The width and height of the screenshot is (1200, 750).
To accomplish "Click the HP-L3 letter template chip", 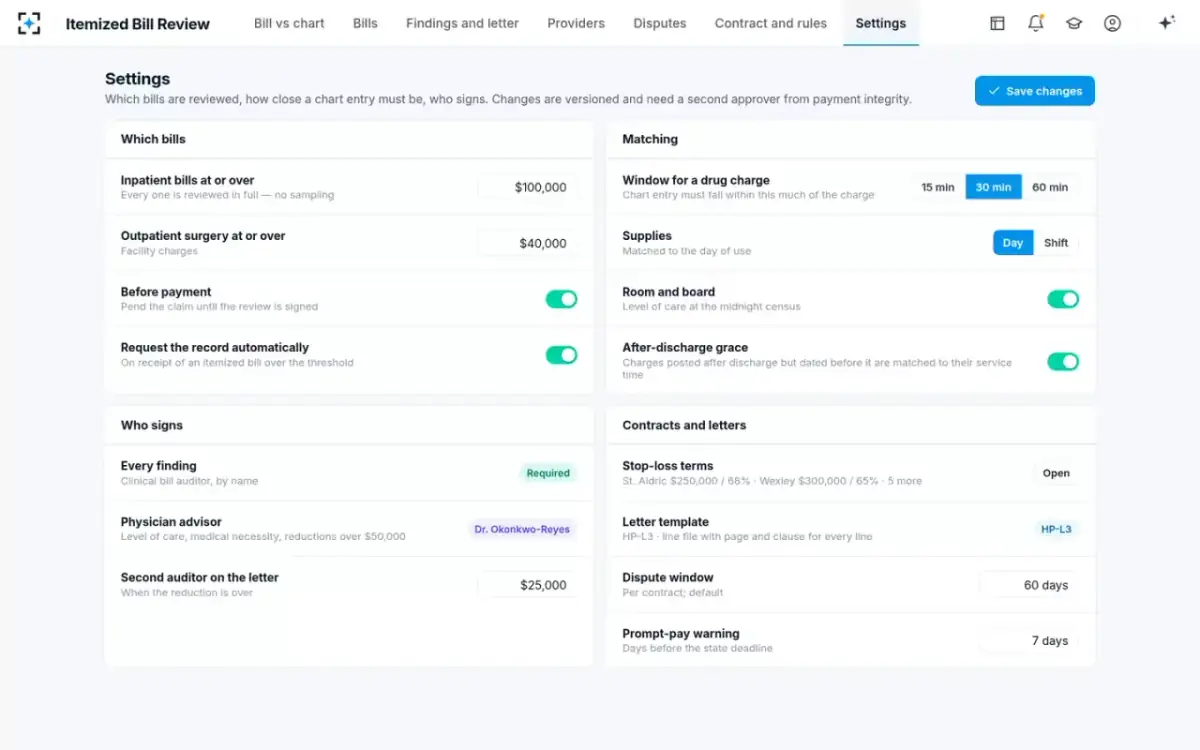I will pyautogui.click(x=1056, y=529).
